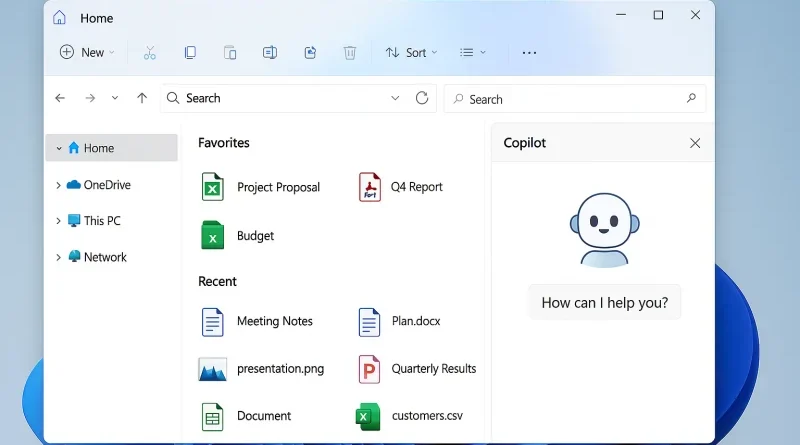Click the Cut scissors icon

(149, 53)
